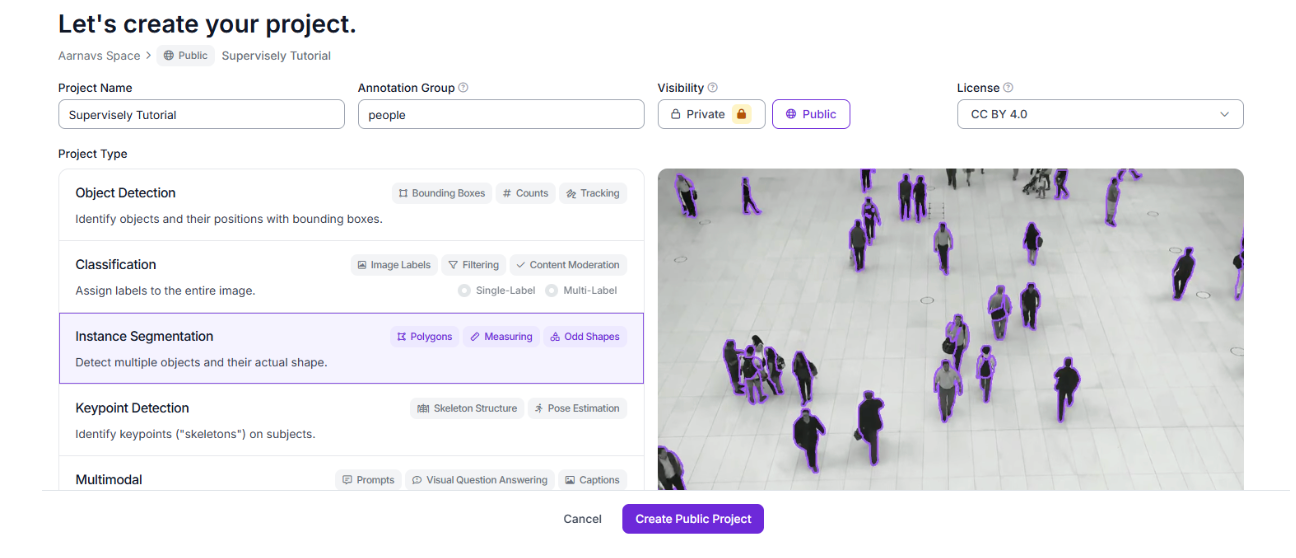Image resolution: width=1296 pixels, height=558 pixels.
Task: Choose the Keypoint Detection project type
Action: point(351,420)
